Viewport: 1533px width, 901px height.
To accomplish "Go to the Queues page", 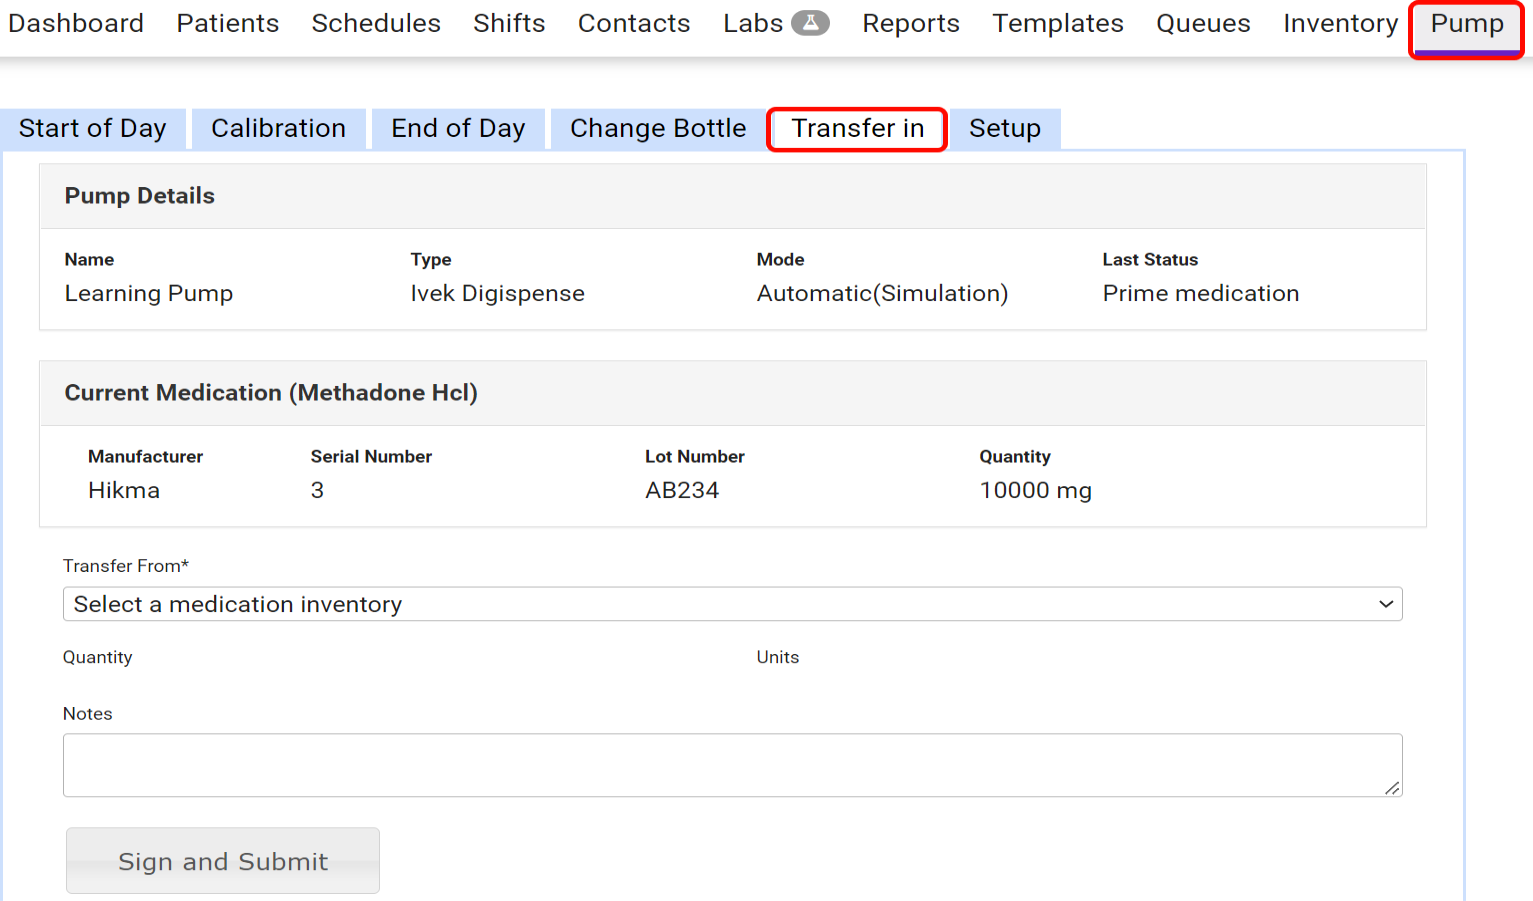I will pyautogui.click(x=1203, y=23).
